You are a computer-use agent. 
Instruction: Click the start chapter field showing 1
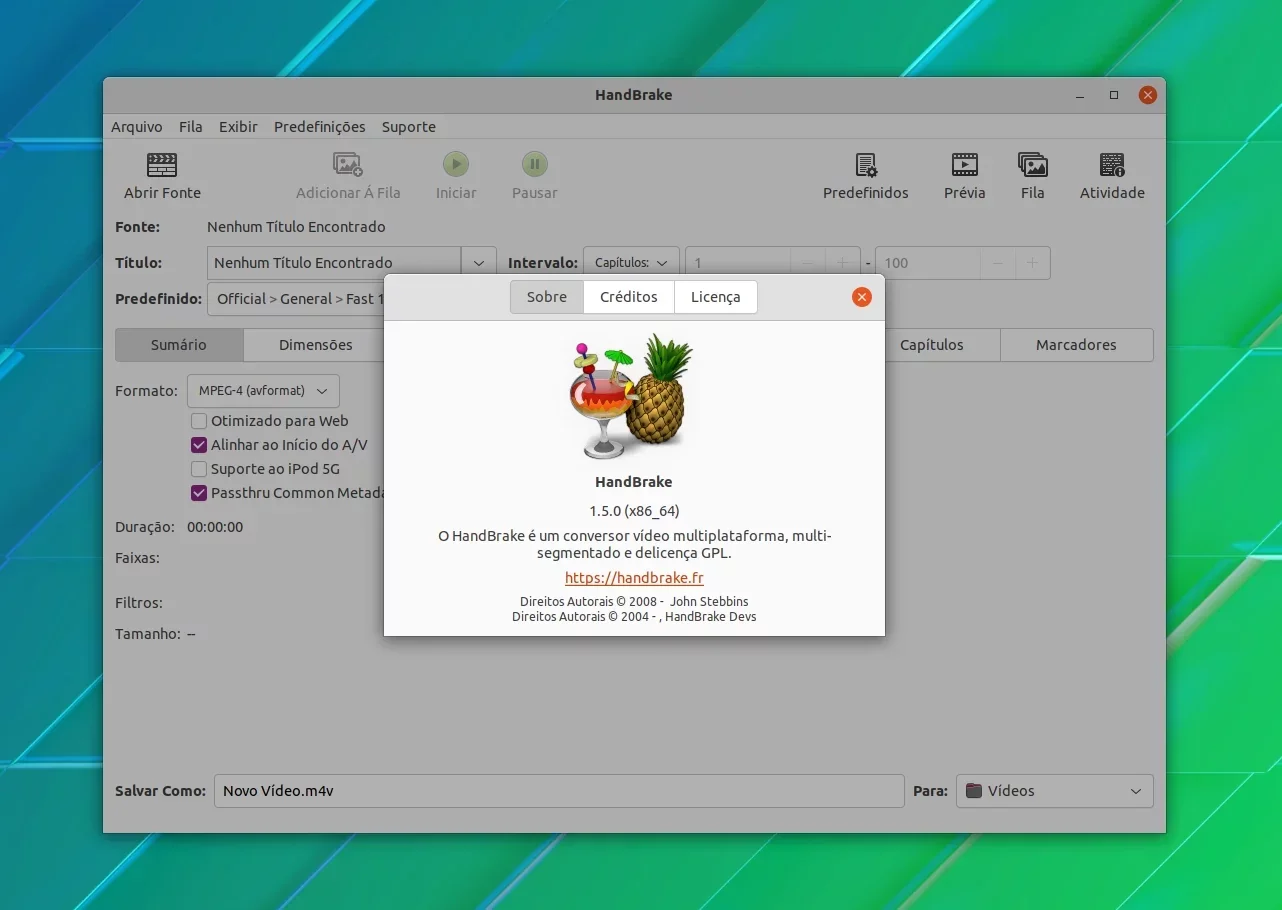738,263
